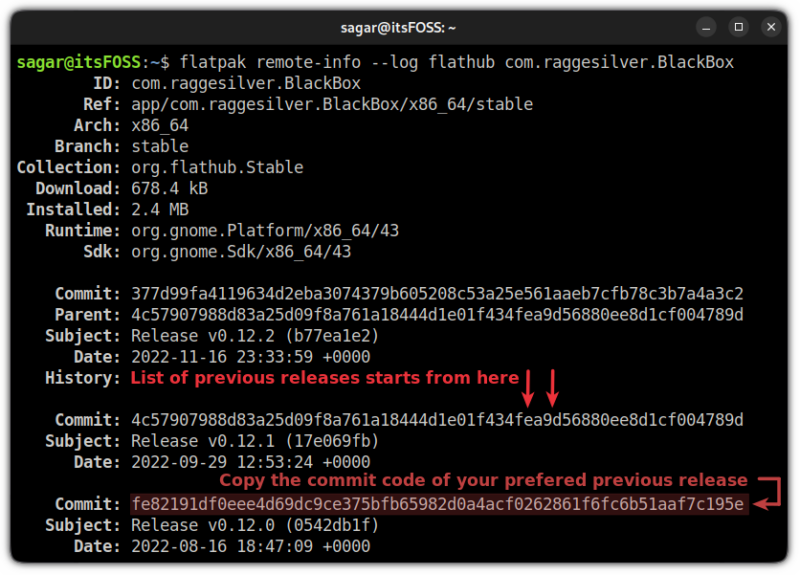Click the highlighted commit hash starting fe82191d
The height and width of the screenshot is (575, 800).
[x=438, y=504]
